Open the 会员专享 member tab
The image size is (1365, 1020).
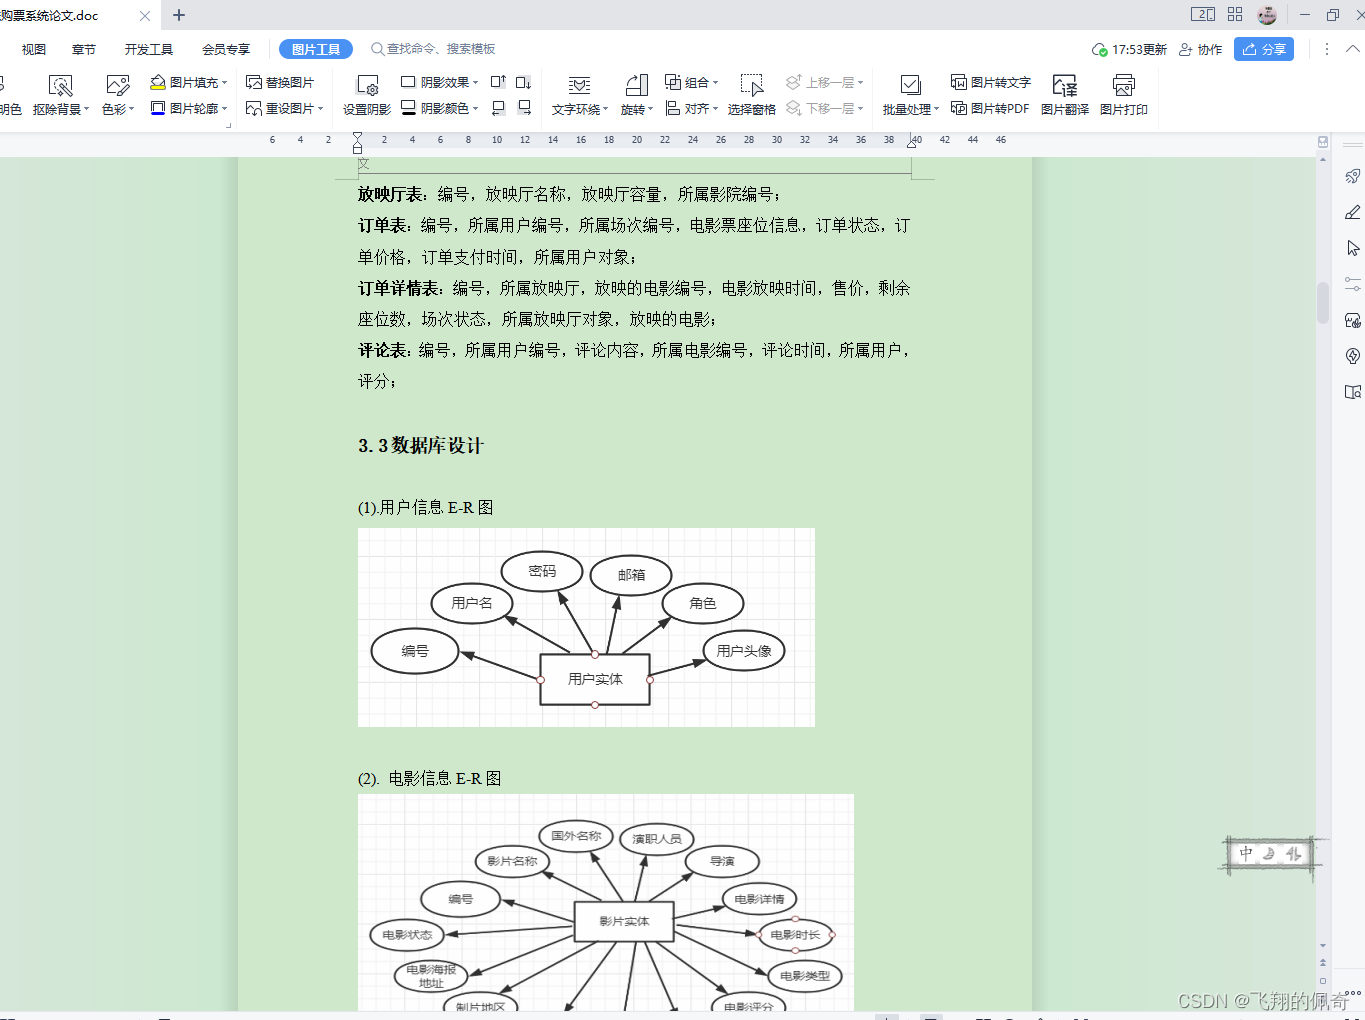tap(226, 49)
